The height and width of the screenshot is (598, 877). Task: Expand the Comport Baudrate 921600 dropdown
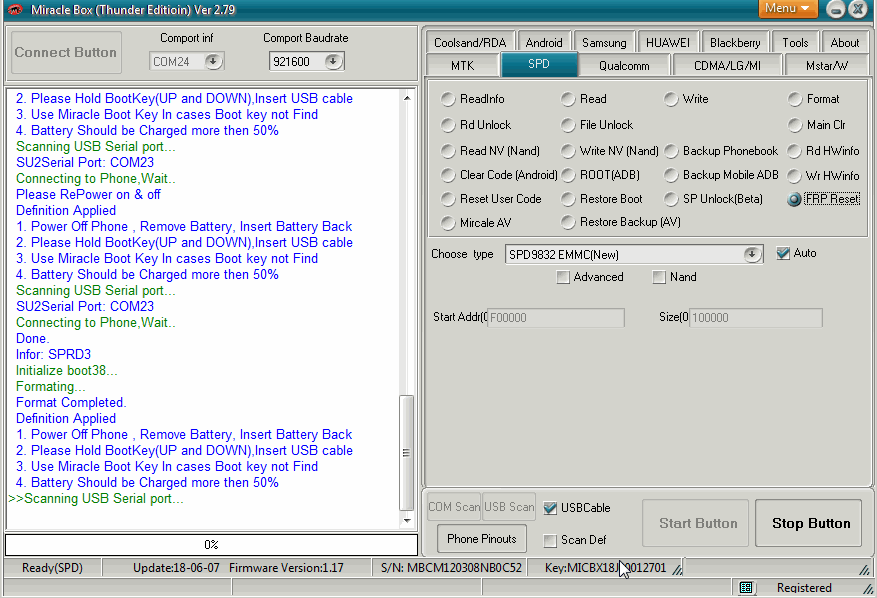pos(333,62)
